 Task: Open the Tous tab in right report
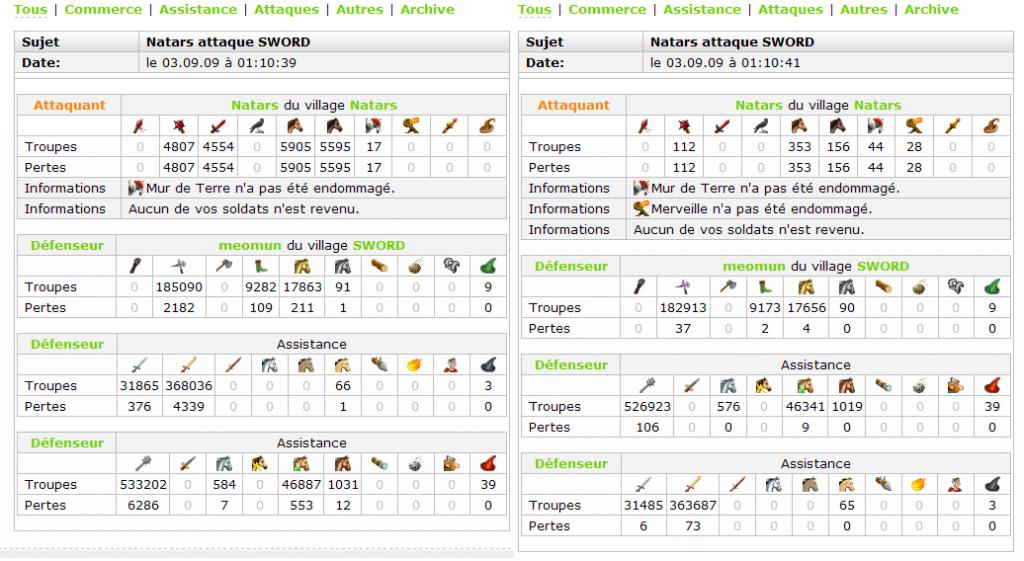pos(534,10)
